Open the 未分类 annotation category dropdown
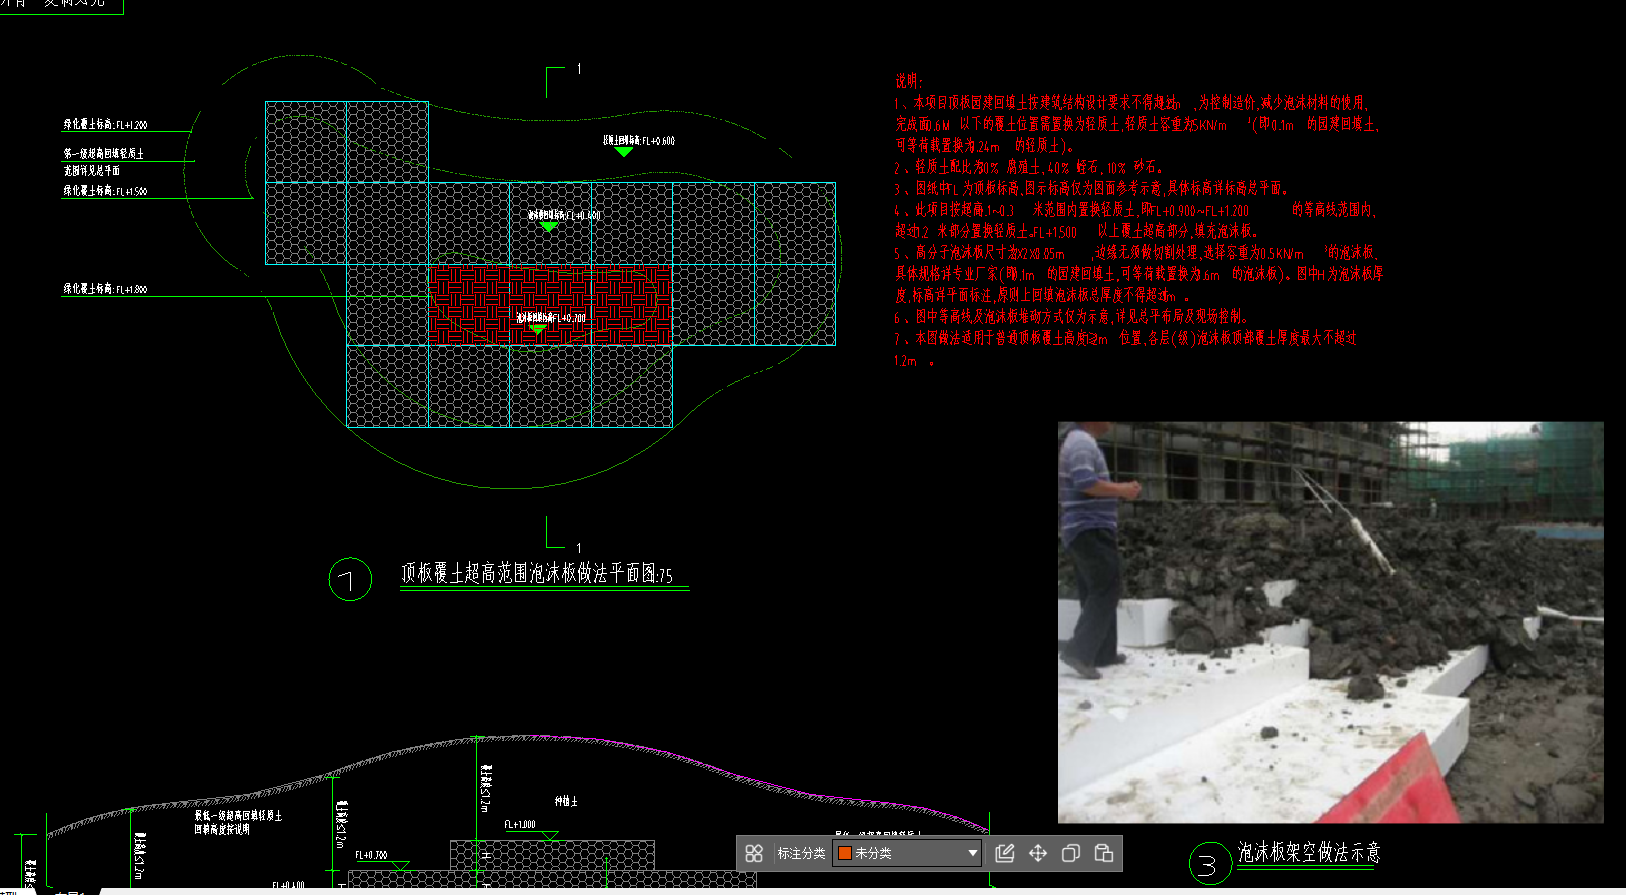 pyautogui.click(x=907, y=853)
